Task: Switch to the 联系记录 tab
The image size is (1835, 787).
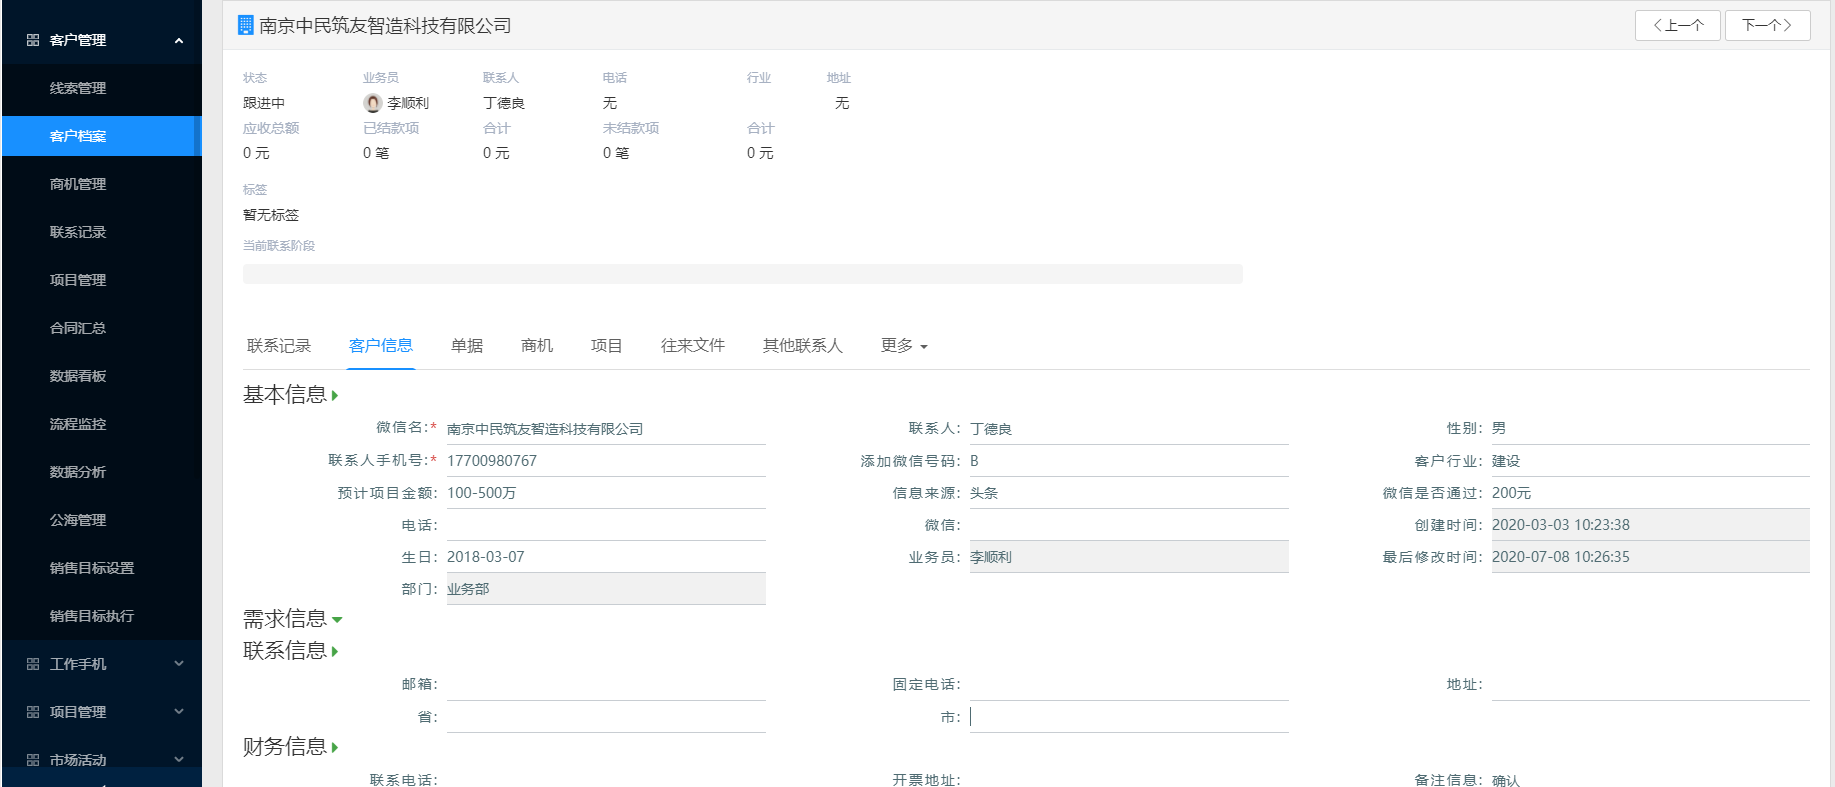Action: coord(279,346)
